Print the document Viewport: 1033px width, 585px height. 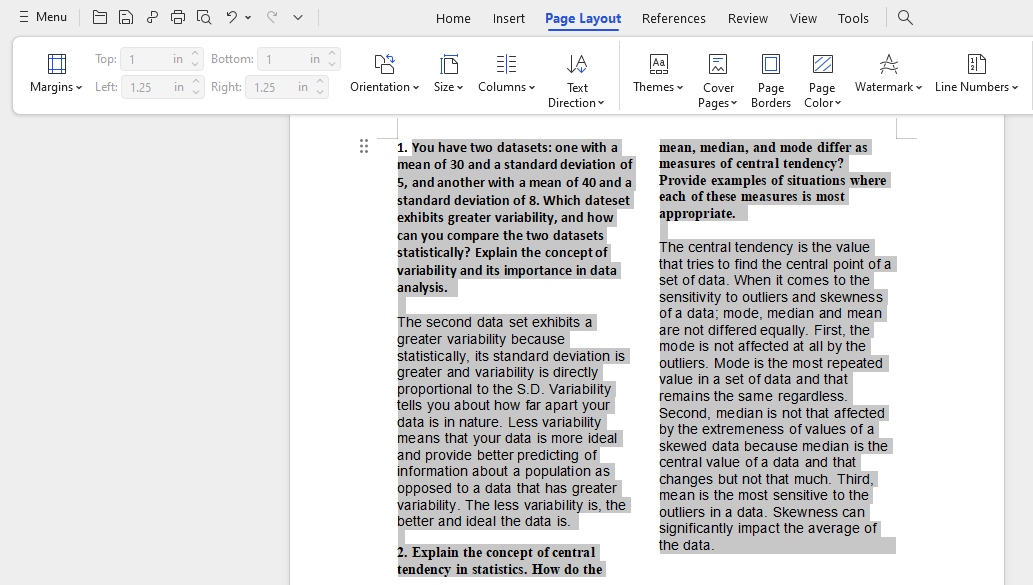tap(178, 17)
